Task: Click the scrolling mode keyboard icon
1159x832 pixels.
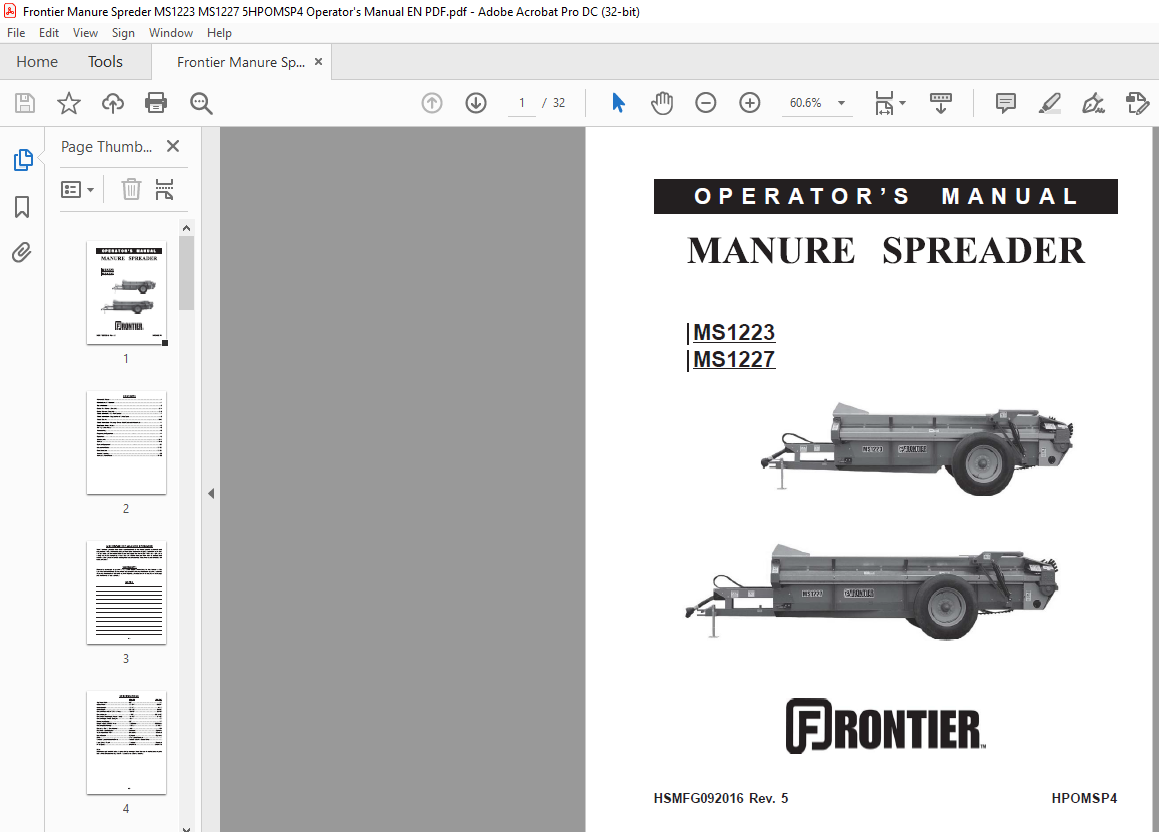Action: (940, 103)
